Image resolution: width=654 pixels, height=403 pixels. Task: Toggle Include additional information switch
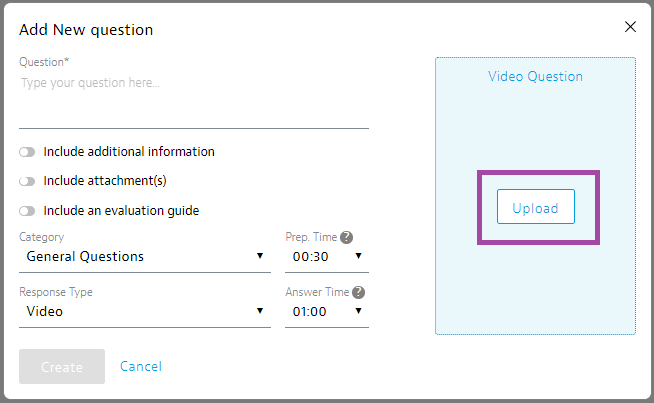click(27, 152)
